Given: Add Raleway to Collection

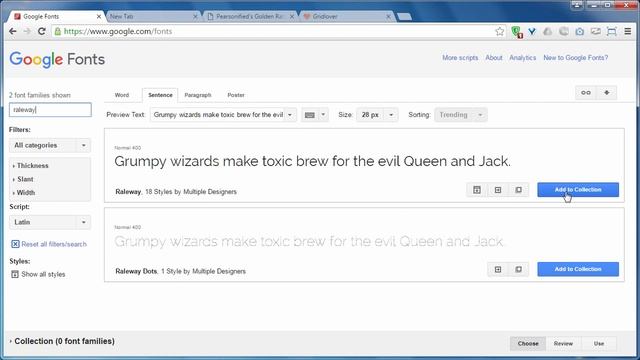Looking at the screenshot, I should coord(578,190).
